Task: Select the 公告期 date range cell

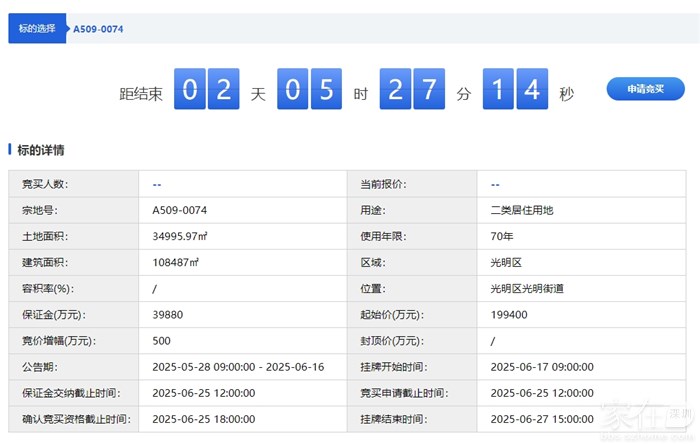Action: pos(238,367)
